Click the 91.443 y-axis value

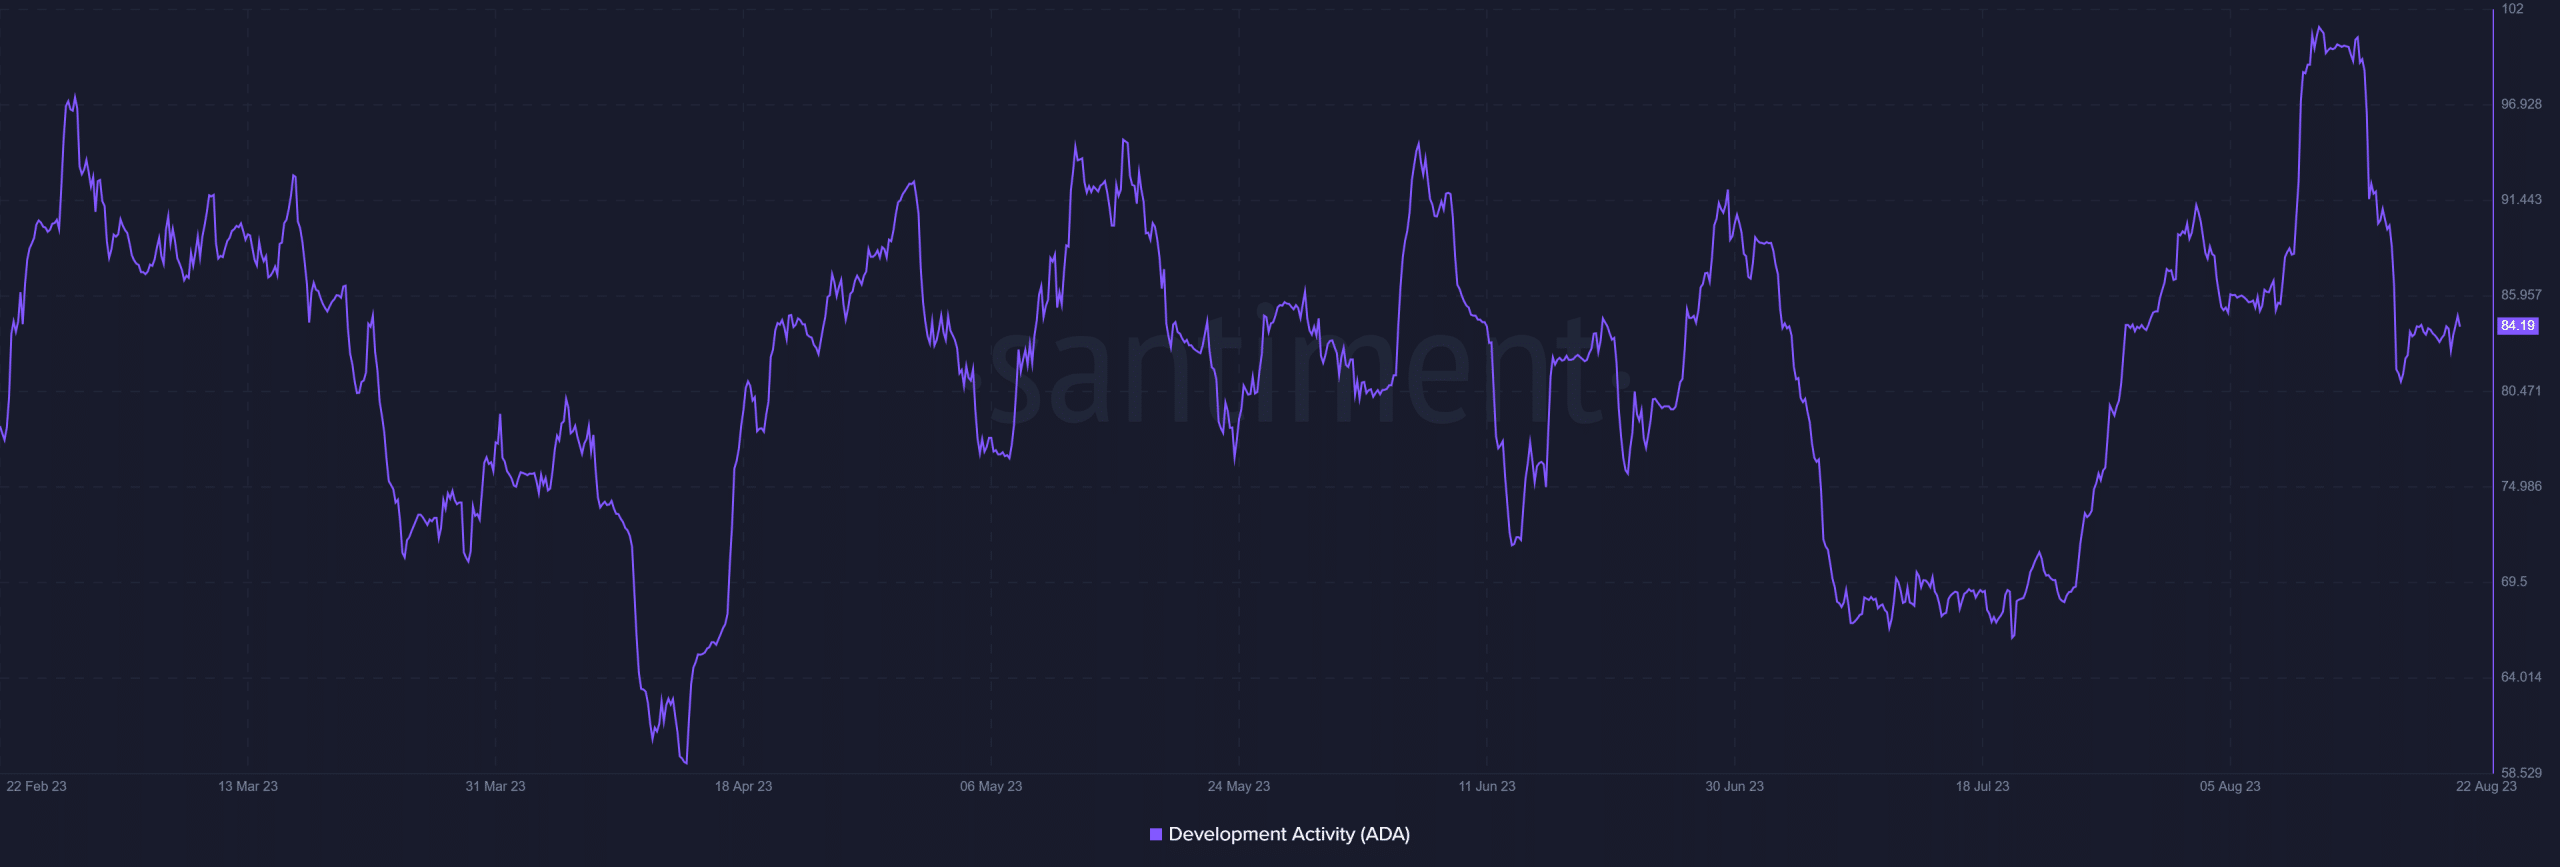(x=2521, y=200)
